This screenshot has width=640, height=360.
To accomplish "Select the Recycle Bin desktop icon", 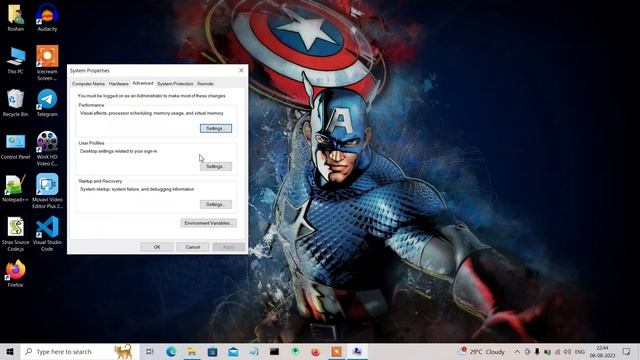I will coord(16,103).
